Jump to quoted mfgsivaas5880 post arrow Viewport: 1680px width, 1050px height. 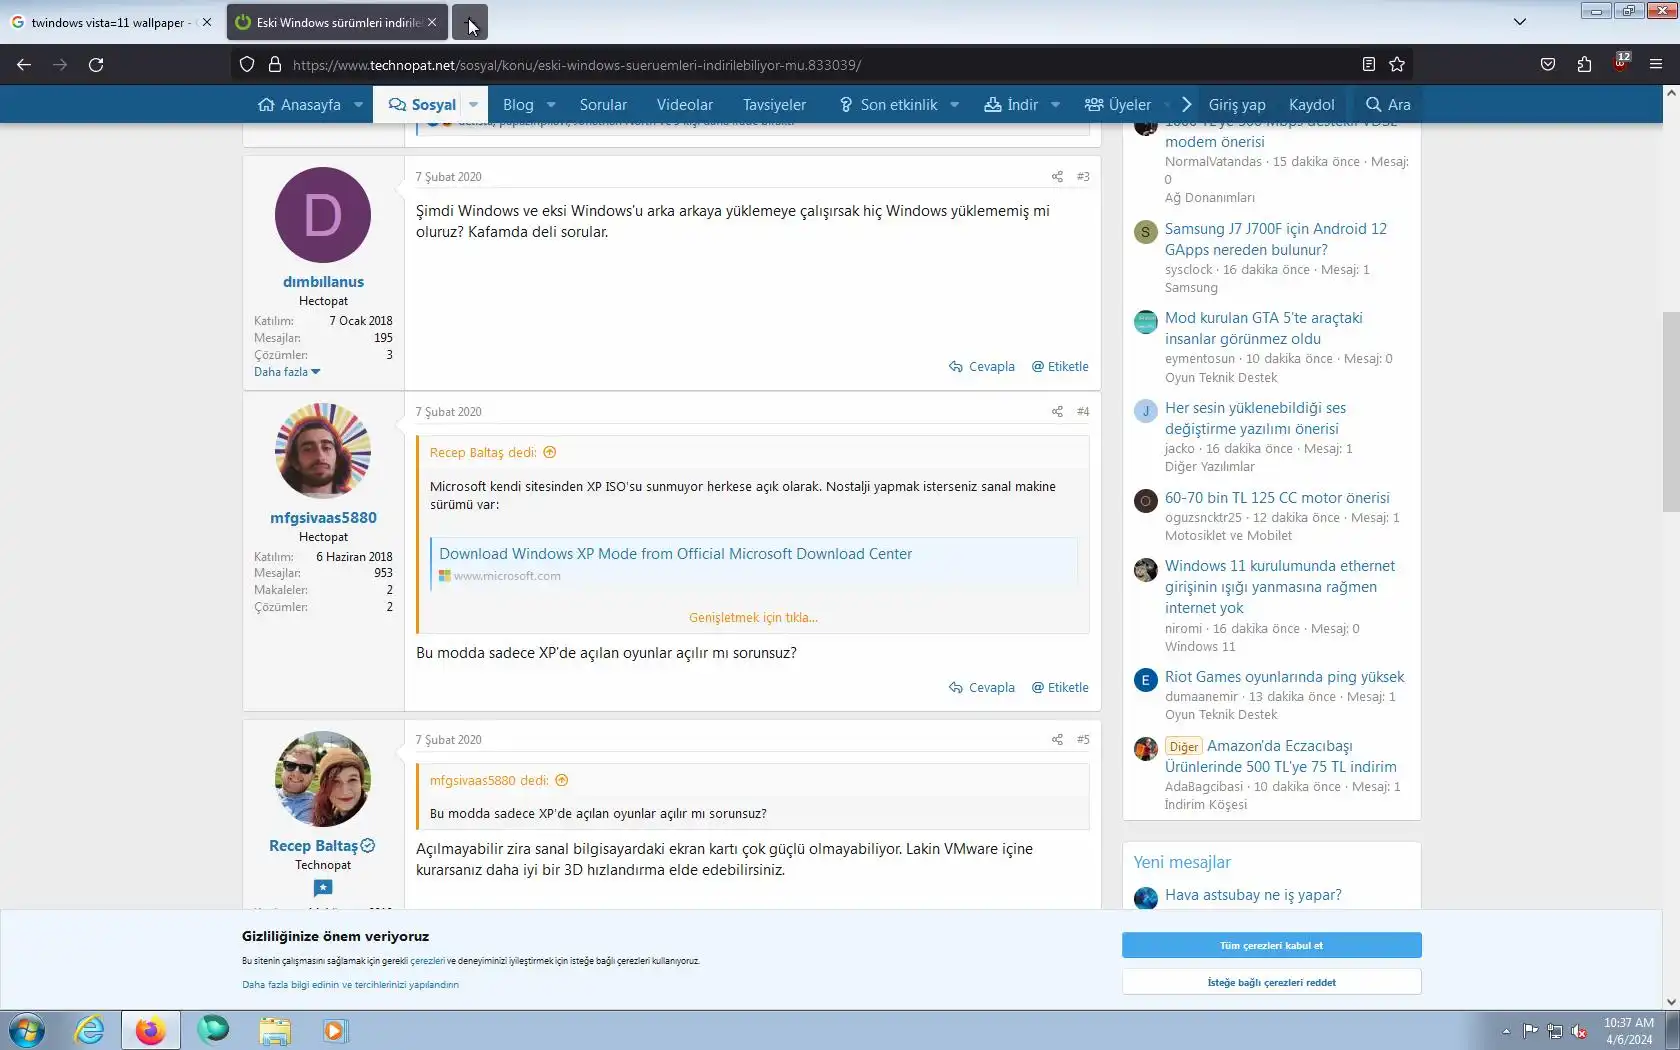point(562,780)
